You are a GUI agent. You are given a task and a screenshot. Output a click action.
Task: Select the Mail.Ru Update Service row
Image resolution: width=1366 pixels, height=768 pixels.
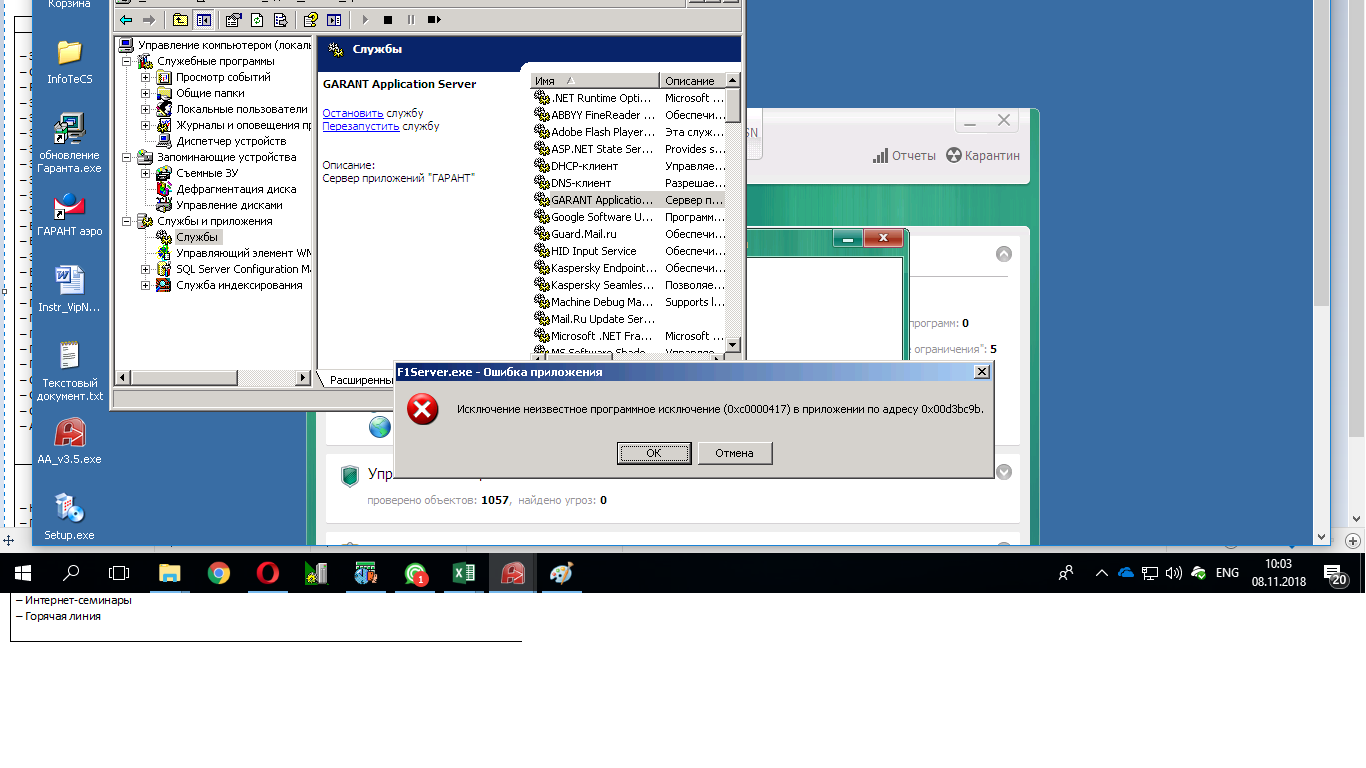click(629, 319)
